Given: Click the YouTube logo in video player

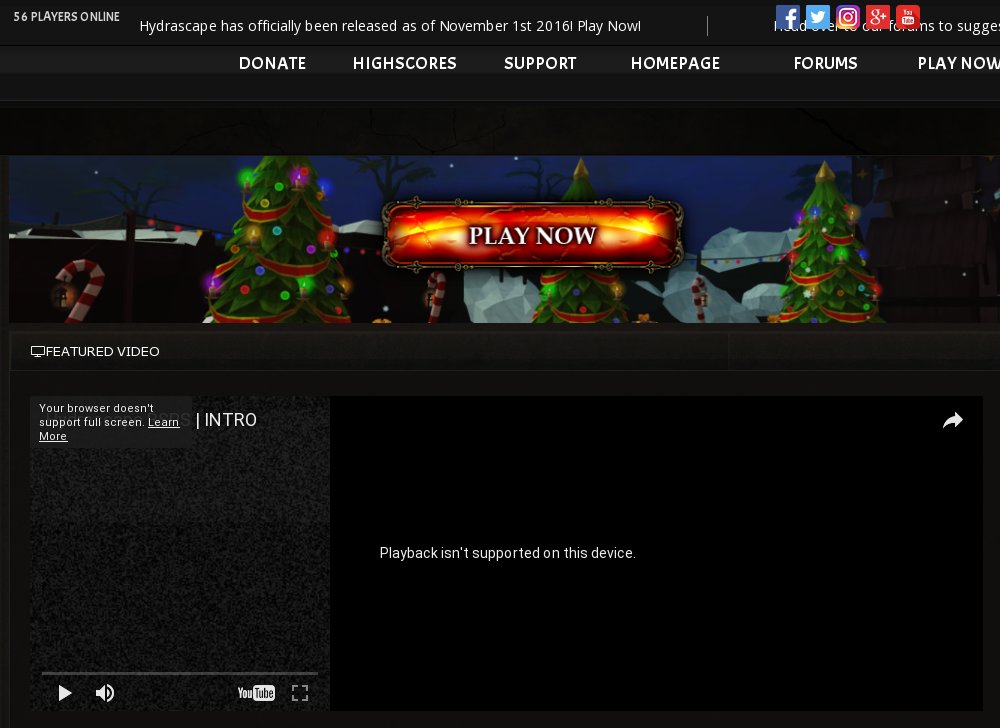Looking at the screenshot, I should 256,693.
